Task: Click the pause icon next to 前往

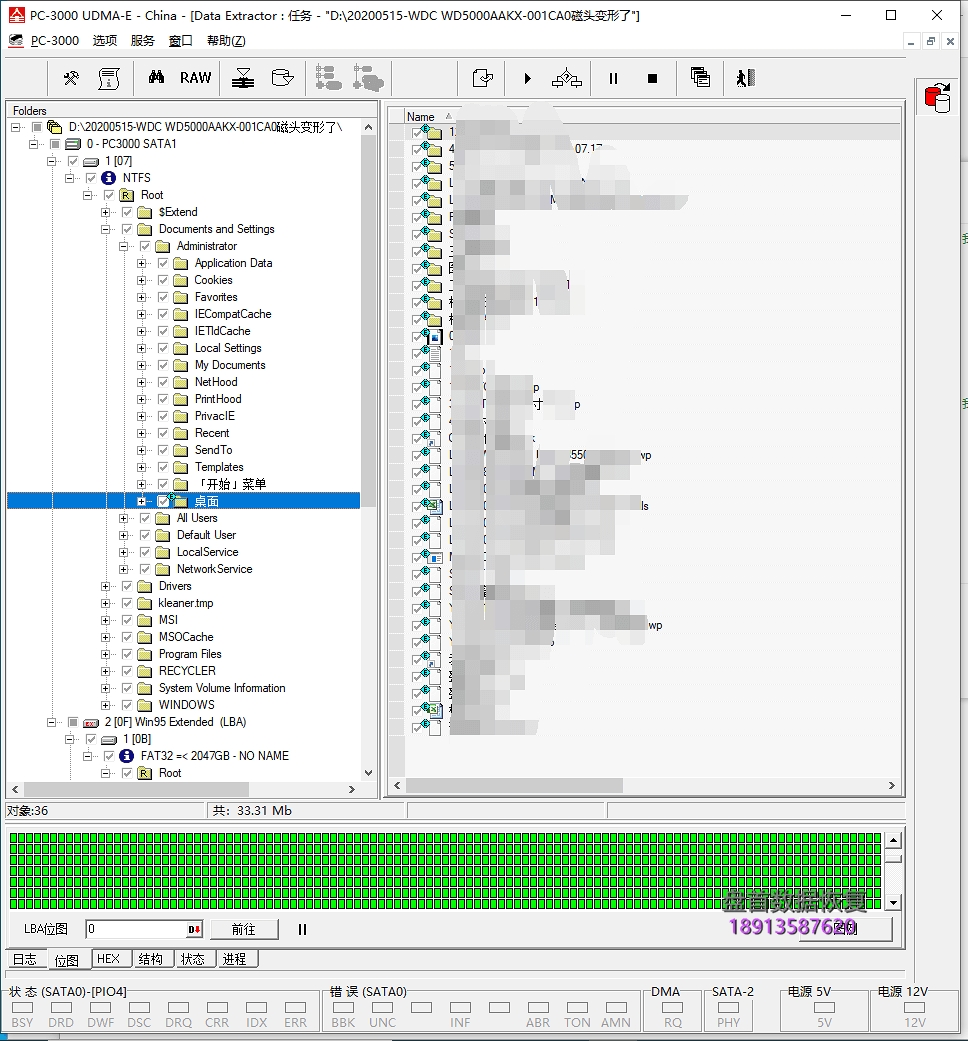Action: point(302,929)
